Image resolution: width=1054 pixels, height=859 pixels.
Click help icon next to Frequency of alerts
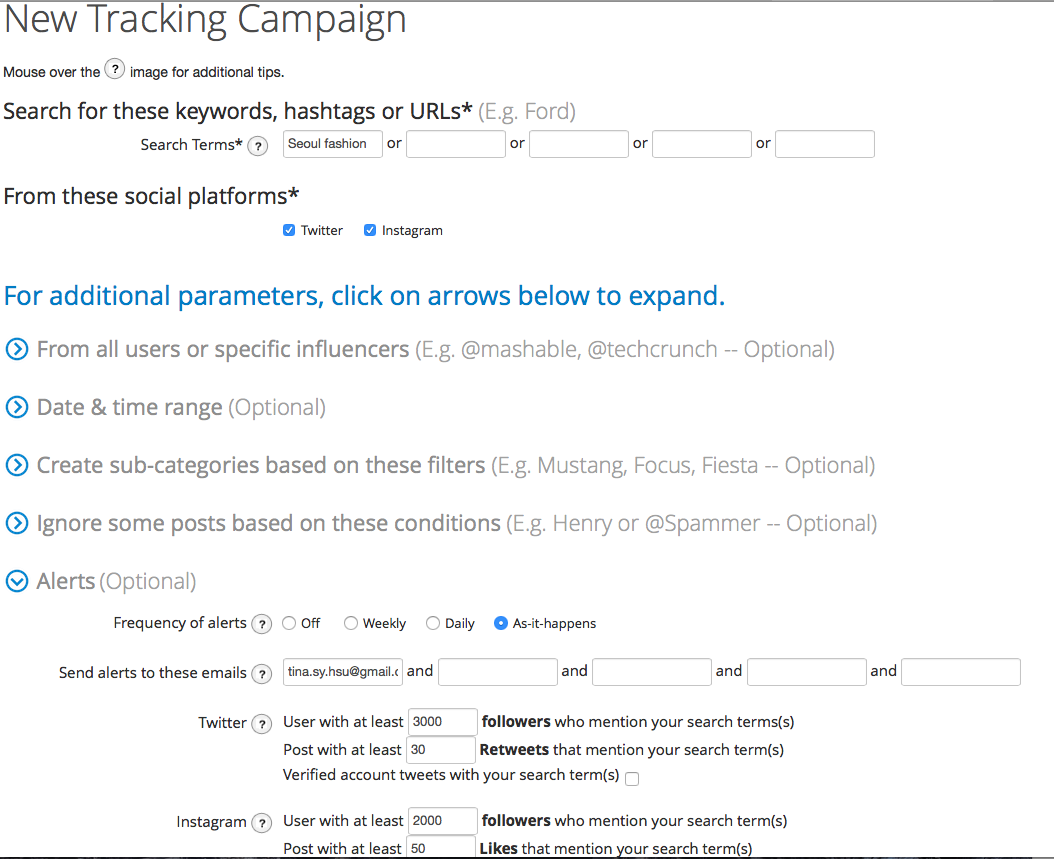click(261, 624)
